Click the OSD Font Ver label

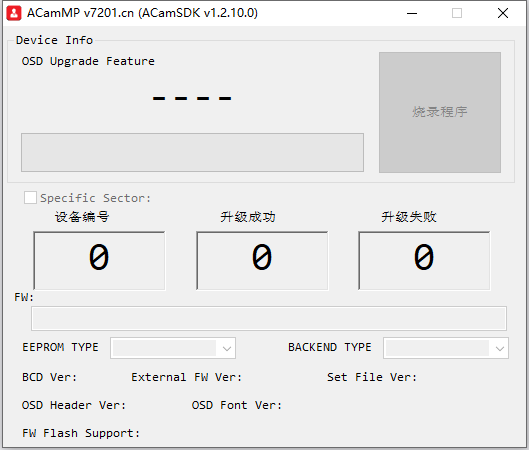(x=236, y=405)
